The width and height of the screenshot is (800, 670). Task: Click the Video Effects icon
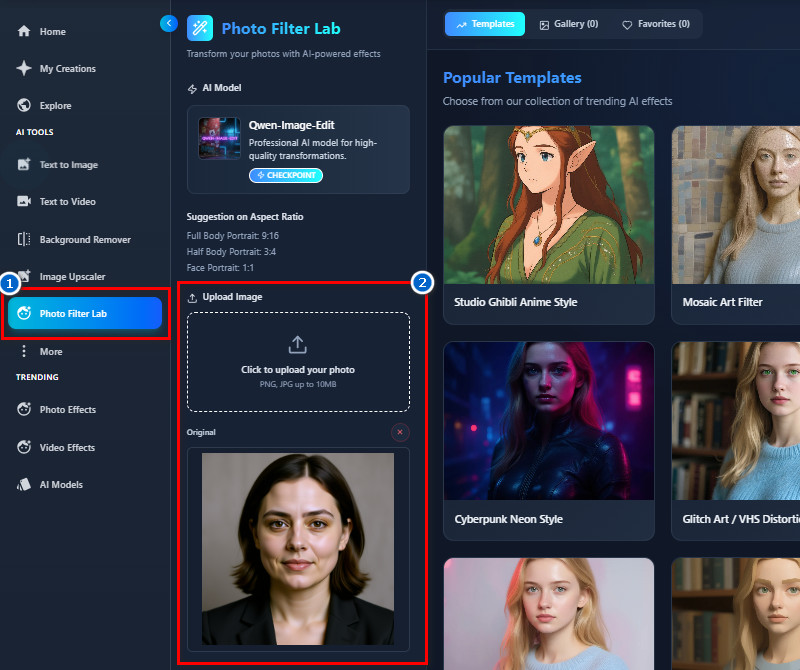[24, 447]
